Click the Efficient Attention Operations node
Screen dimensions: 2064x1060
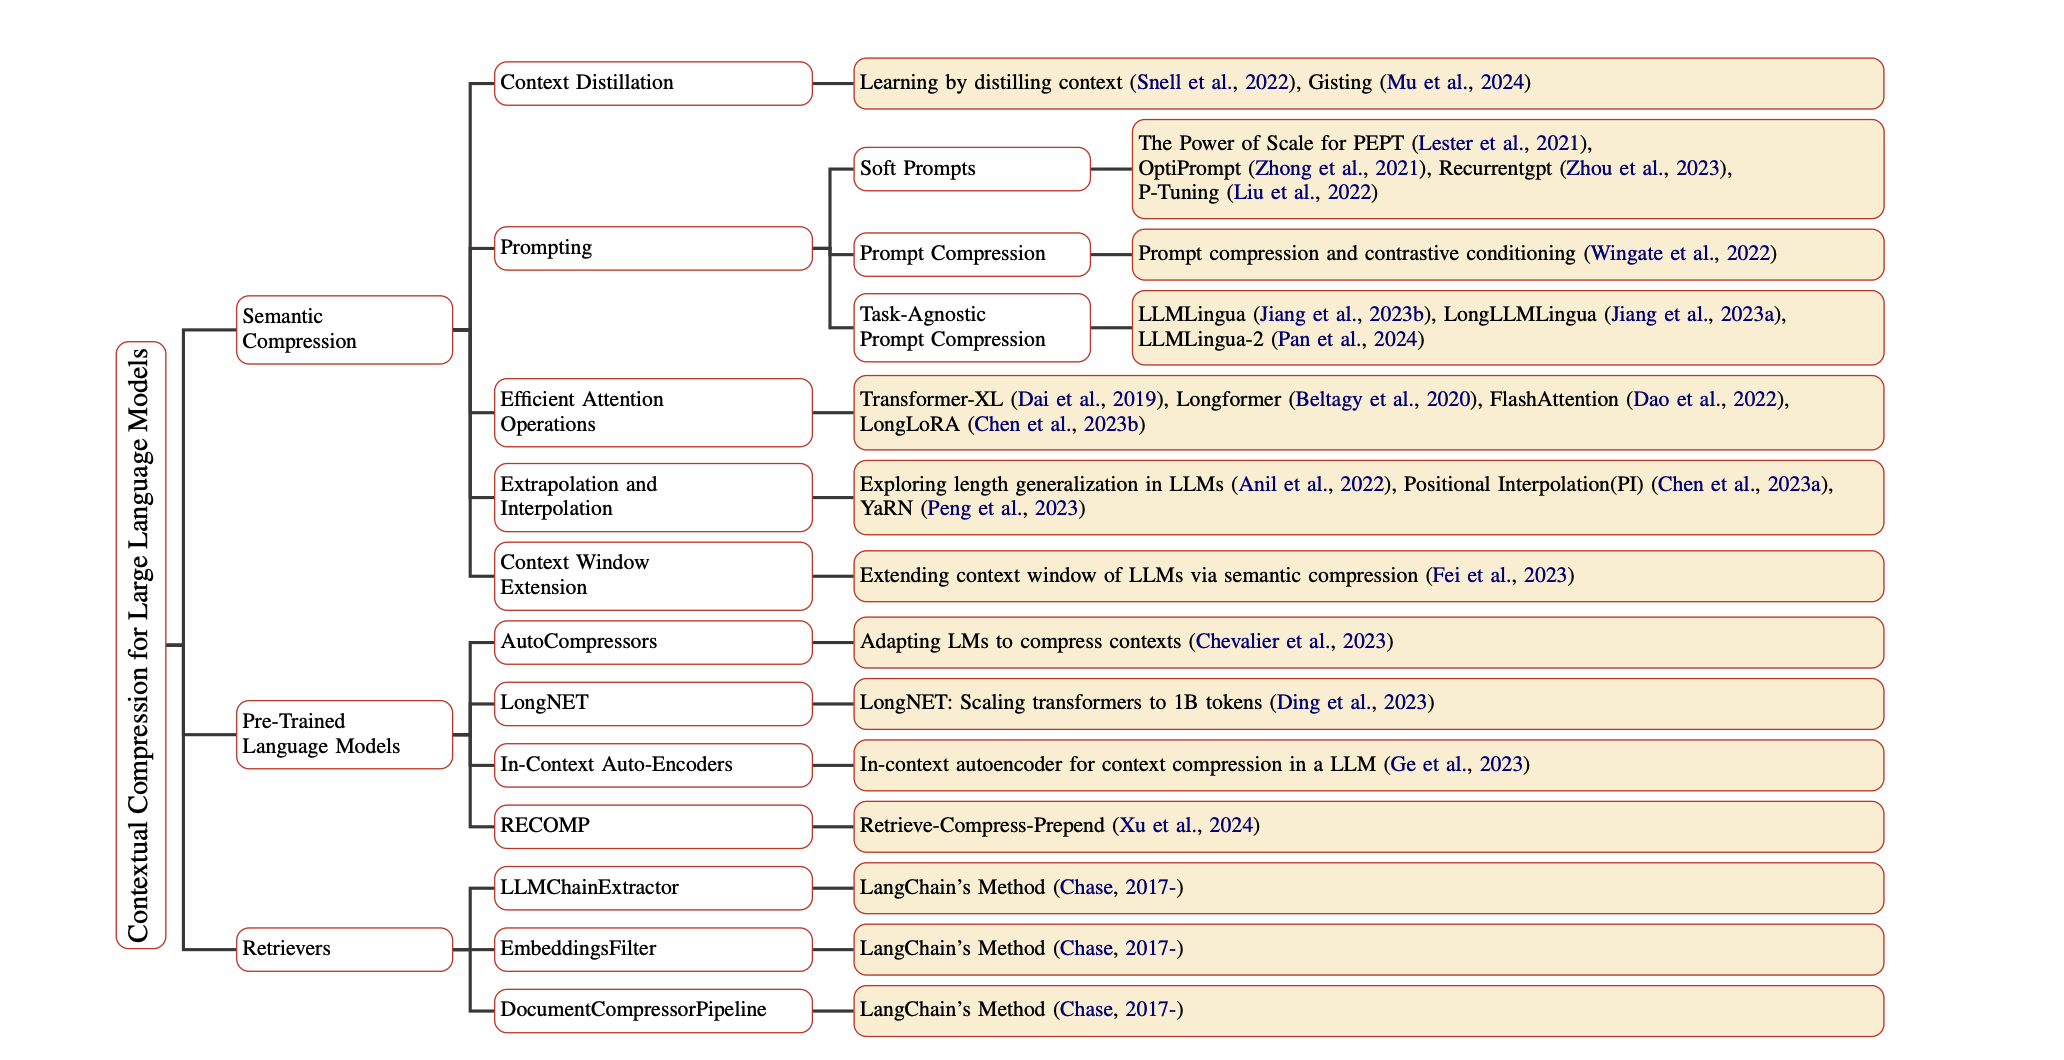[653, 413]
